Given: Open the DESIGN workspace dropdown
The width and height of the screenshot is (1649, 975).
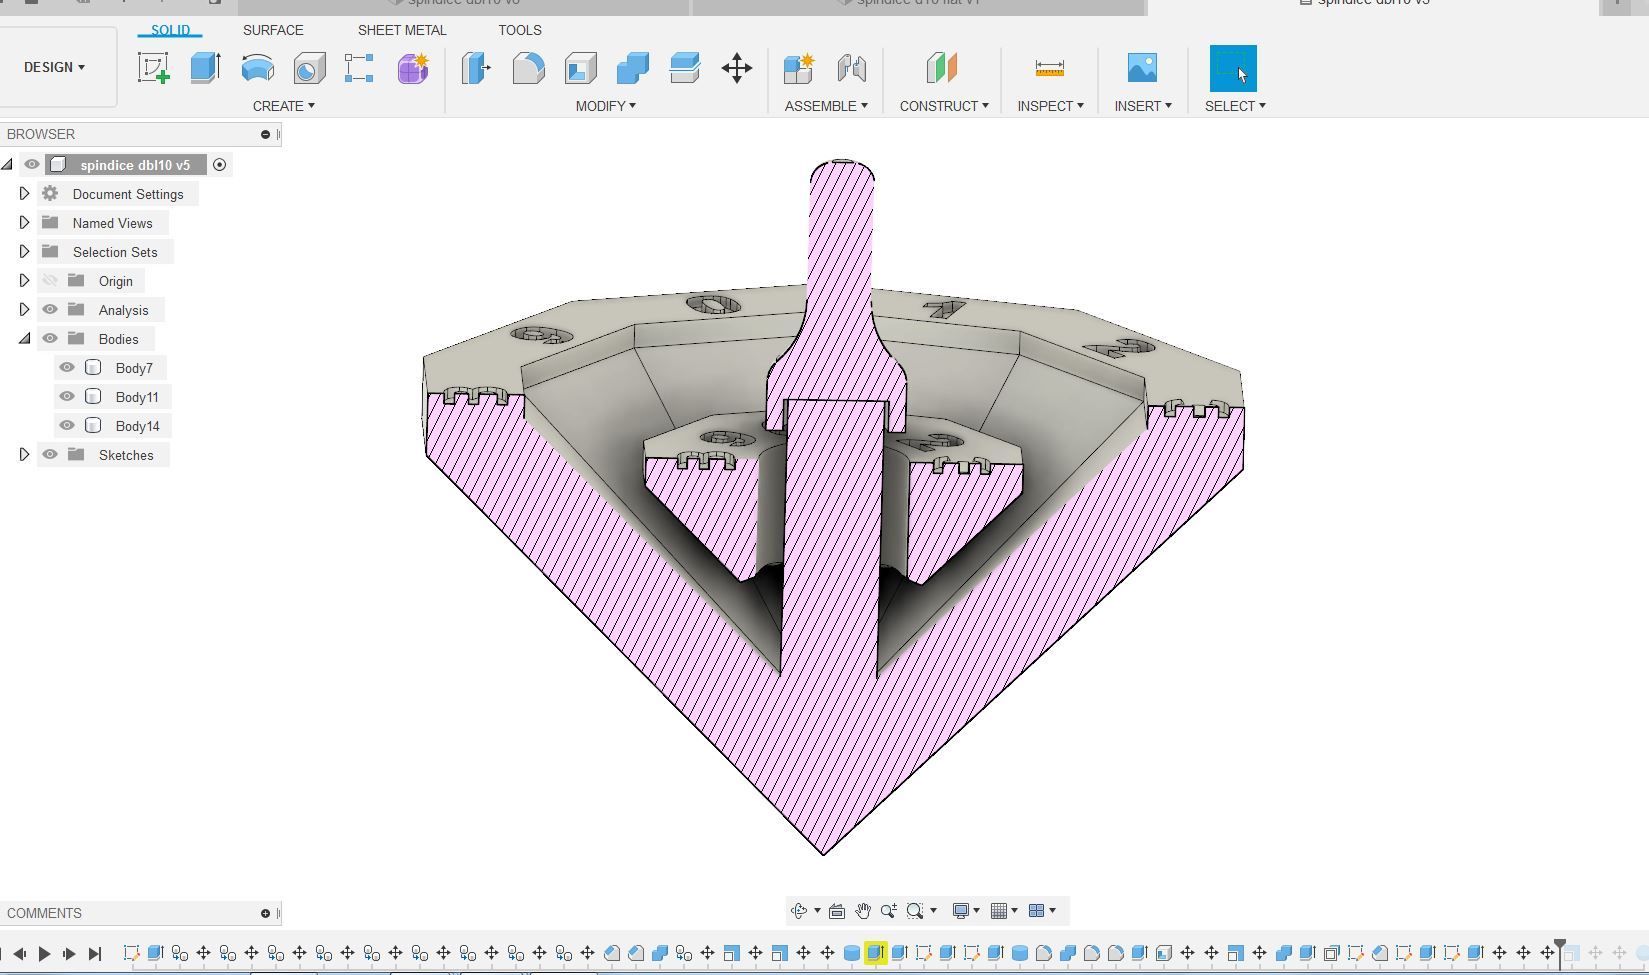Looking at the screenshot, I should tap(55, 67).
